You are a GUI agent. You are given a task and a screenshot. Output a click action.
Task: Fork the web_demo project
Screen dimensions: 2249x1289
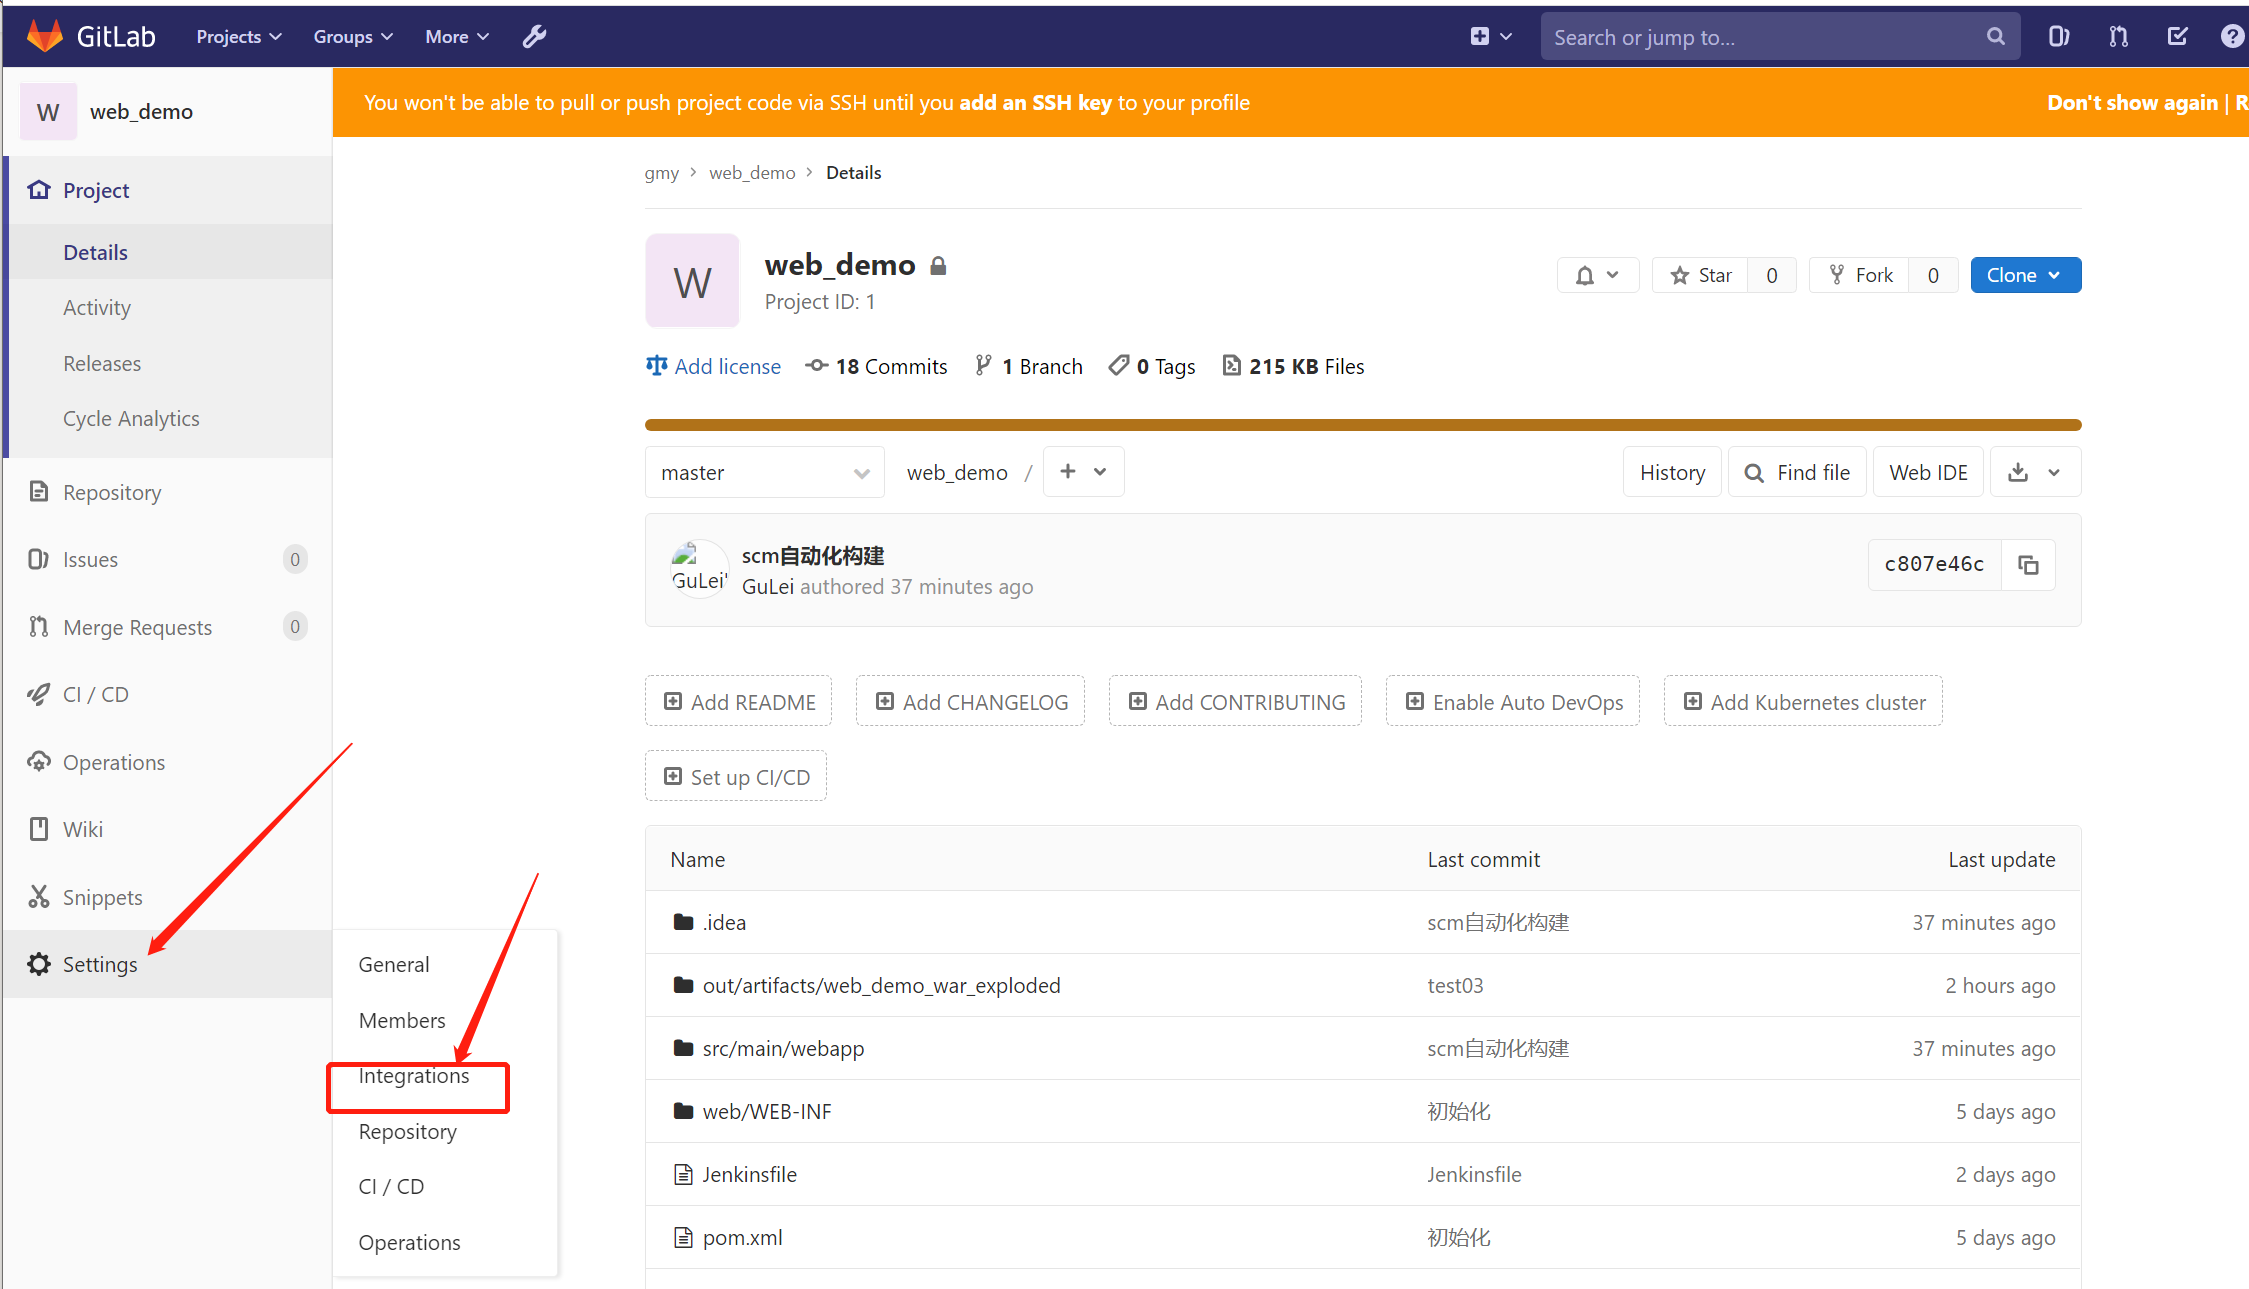coord(1860,275)
